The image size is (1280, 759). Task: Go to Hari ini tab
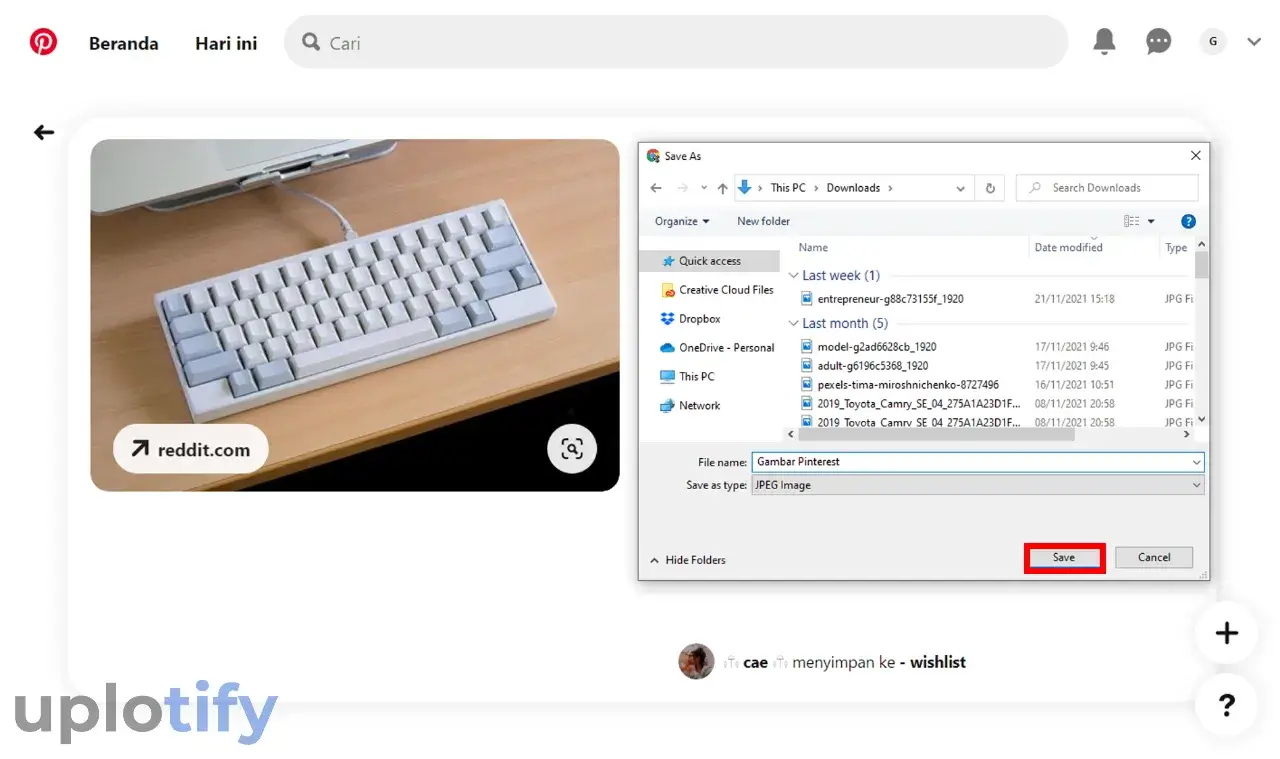(x=226, y=43)
